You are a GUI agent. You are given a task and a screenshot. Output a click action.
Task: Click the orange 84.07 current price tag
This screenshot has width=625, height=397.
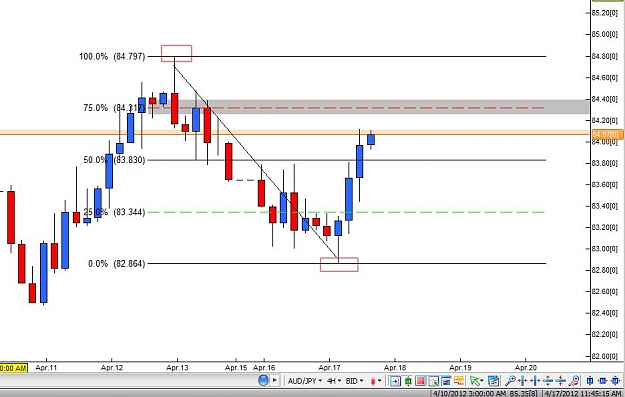(606, 135)
